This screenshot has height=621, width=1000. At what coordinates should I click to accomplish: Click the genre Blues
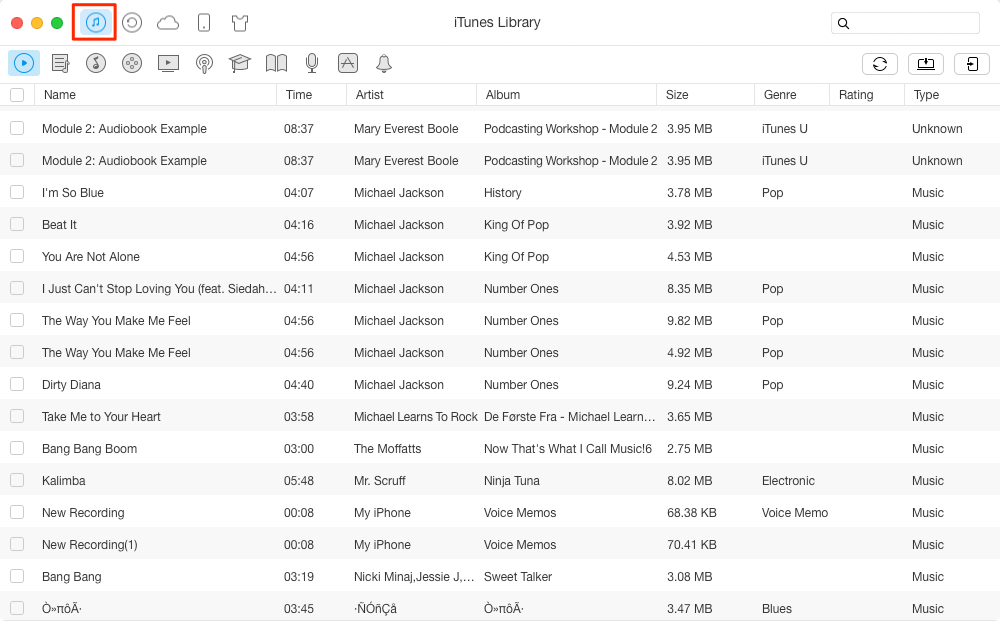click(777, 609)
